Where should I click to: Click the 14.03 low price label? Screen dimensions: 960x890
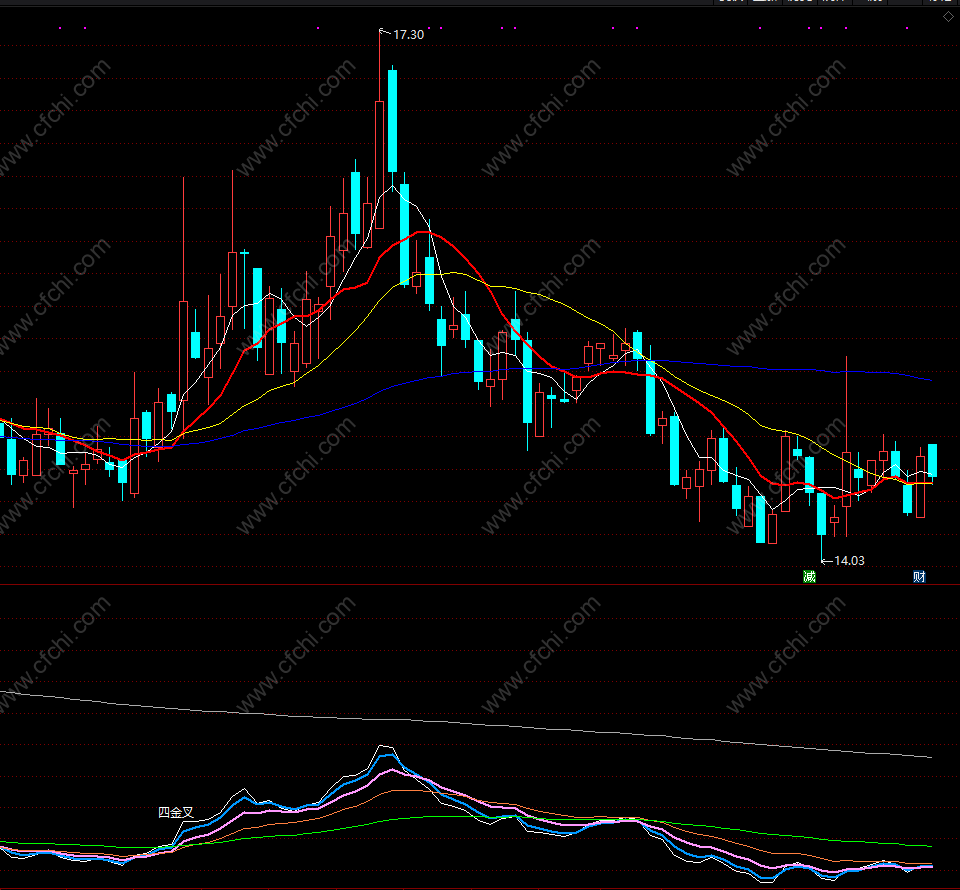point(849,561)
